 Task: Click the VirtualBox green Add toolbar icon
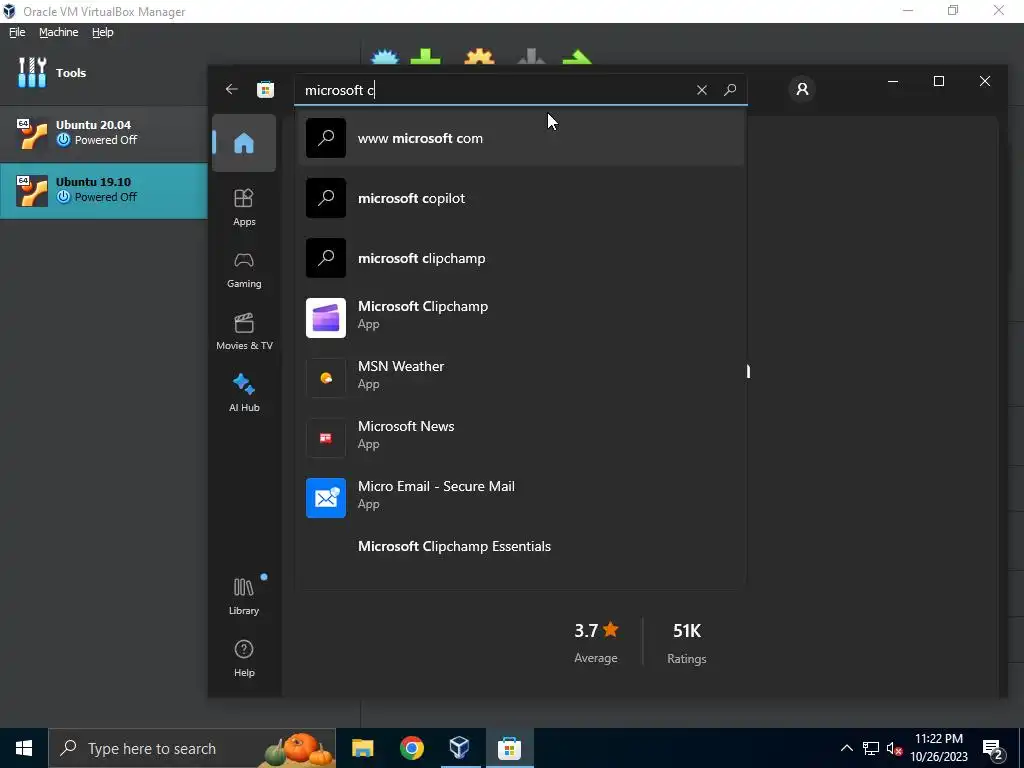pos(425,56)
